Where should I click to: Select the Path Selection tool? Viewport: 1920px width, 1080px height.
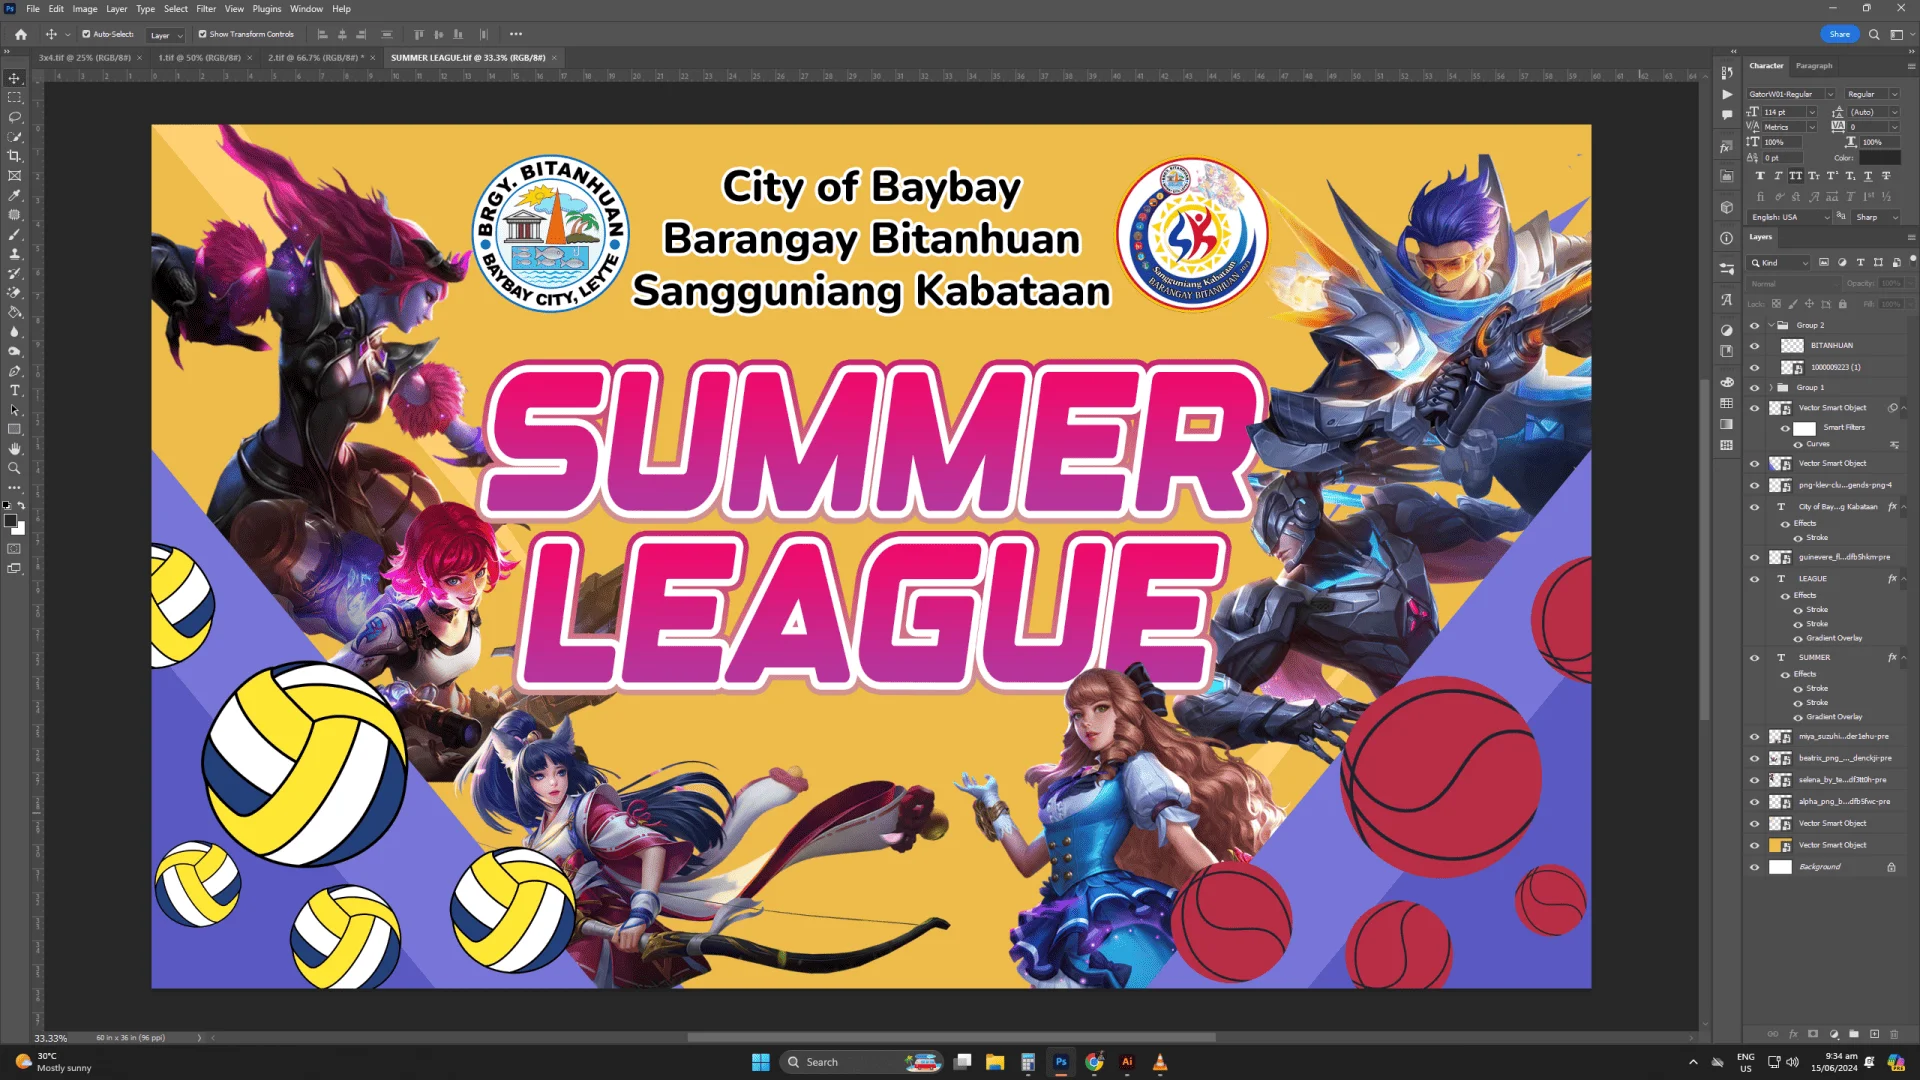pos(14,410)
